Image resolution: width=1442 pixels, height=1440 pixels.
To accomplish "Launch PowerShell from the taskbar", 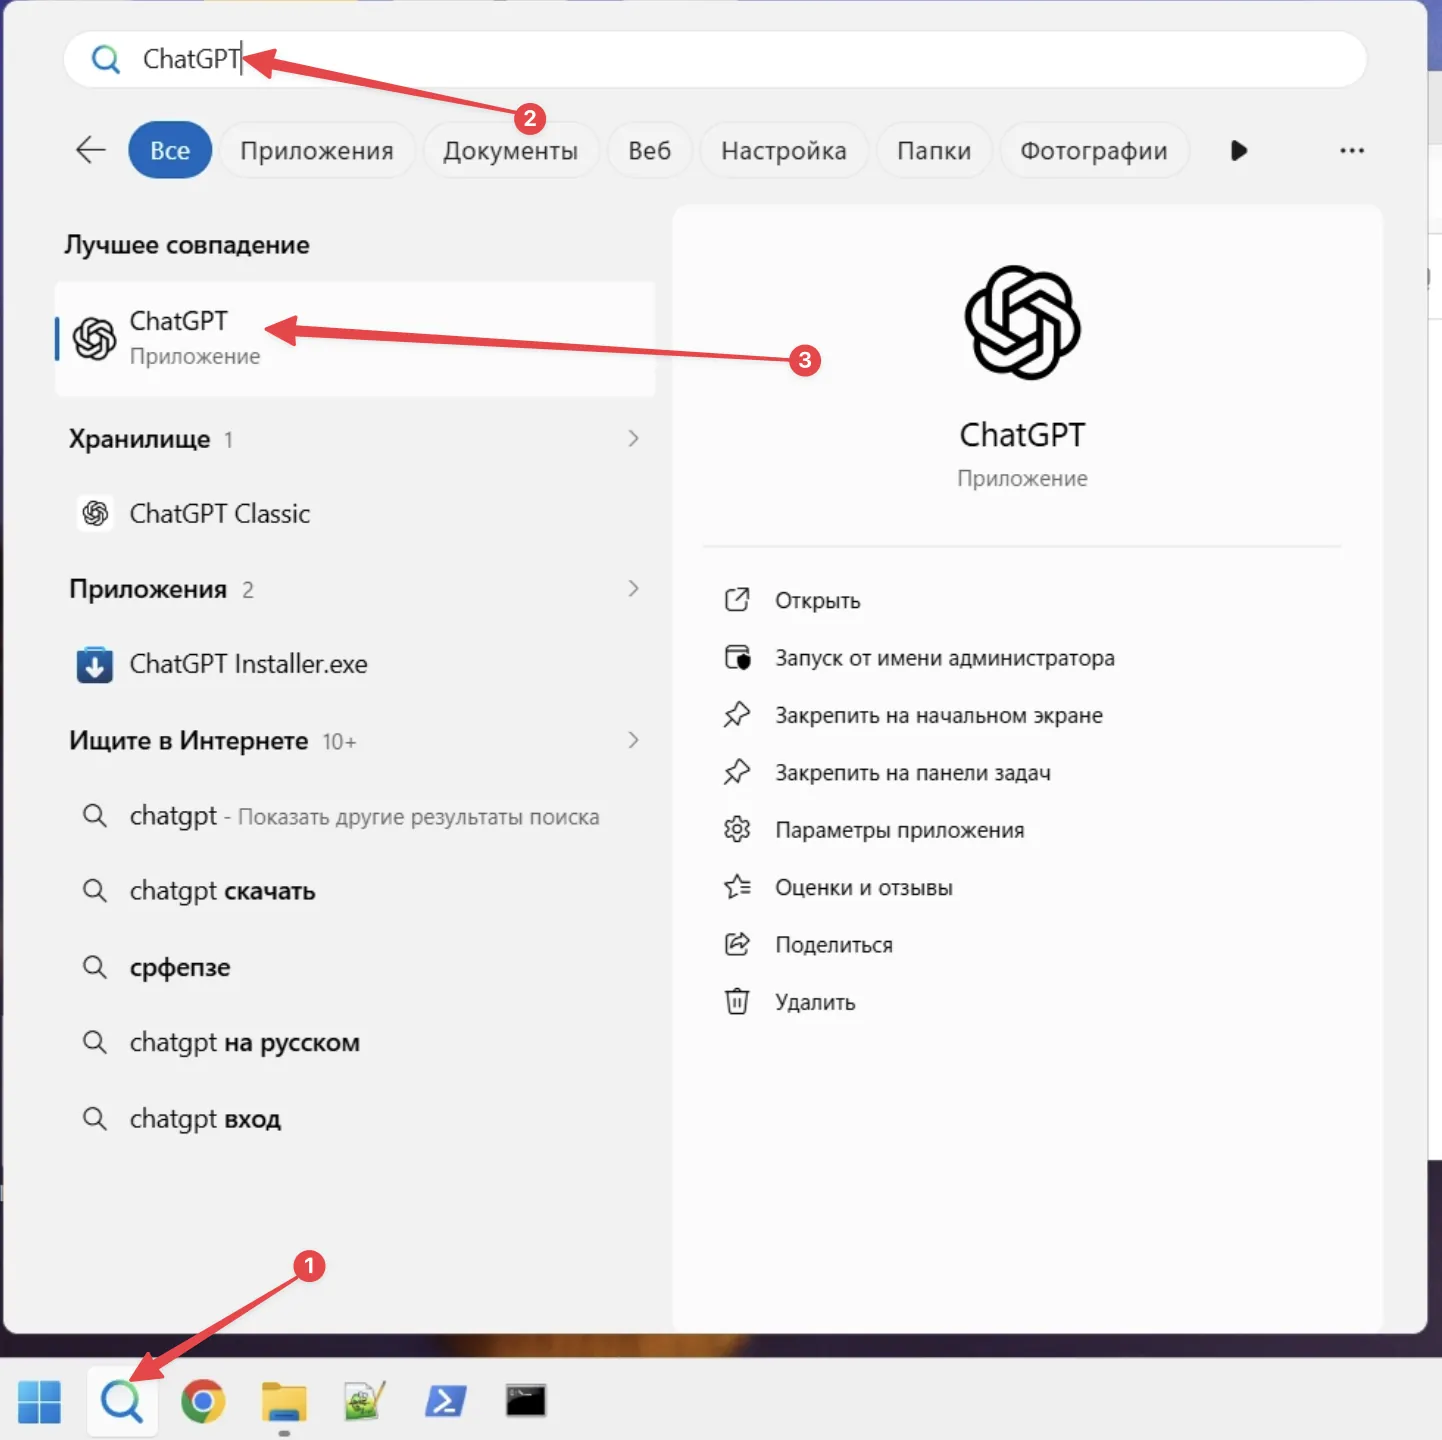I will [445, 1401].
